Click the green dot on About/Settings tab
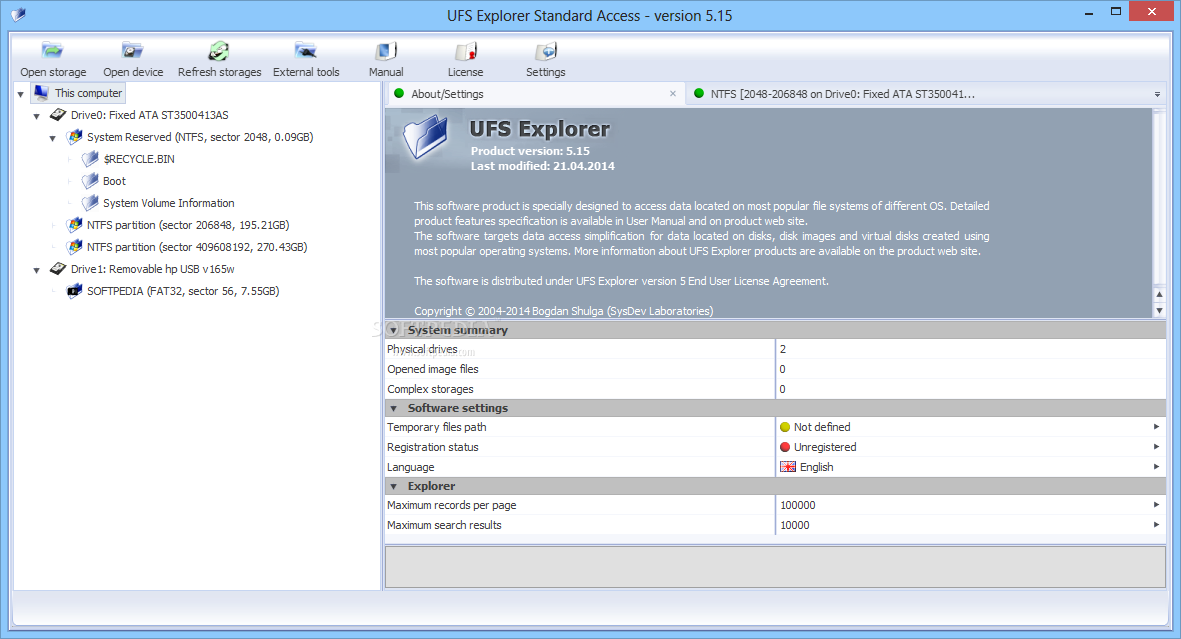The width and height of the screenshot is (1181, 639). click(x=399, y=93)
